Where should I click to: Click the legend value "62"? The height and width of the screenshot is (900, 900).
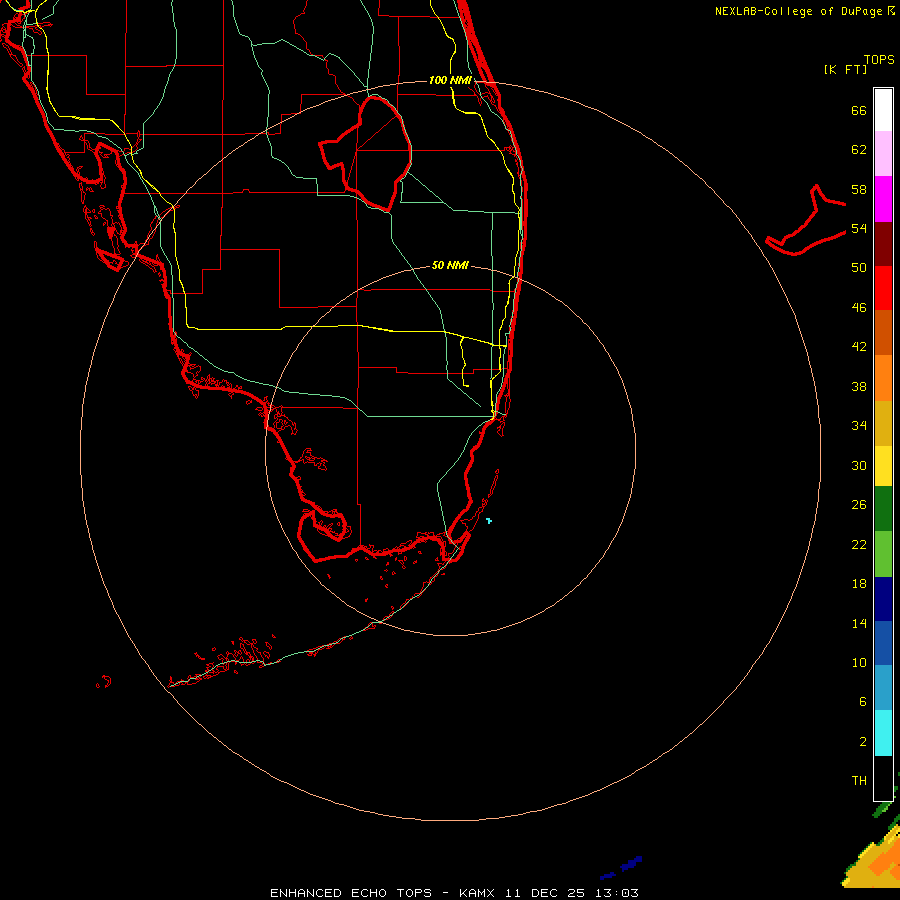pos(859,150)
